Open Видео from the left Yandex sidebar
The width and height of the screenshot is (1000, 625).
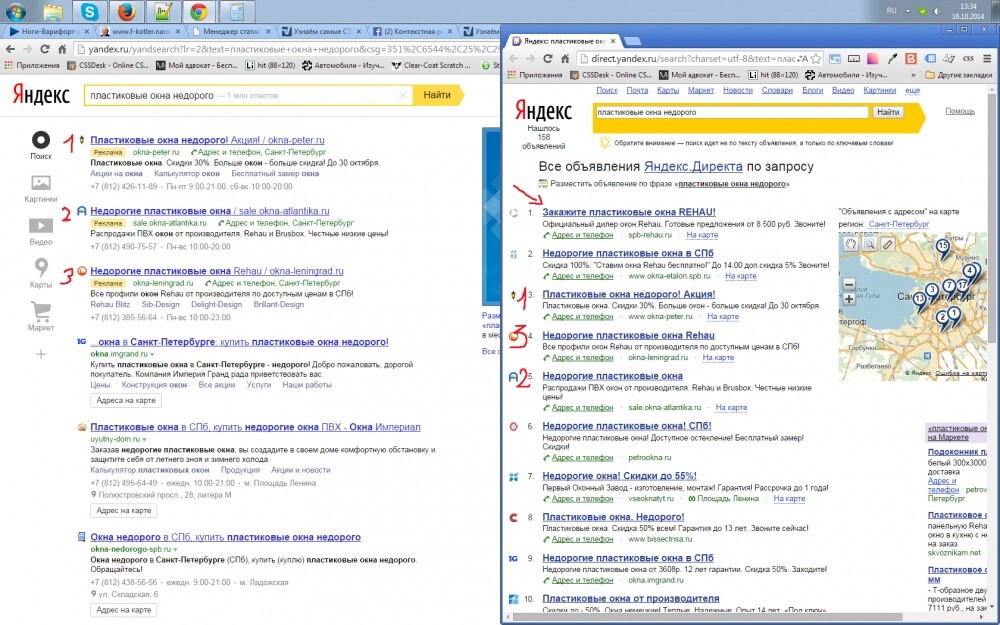(41, 226)
